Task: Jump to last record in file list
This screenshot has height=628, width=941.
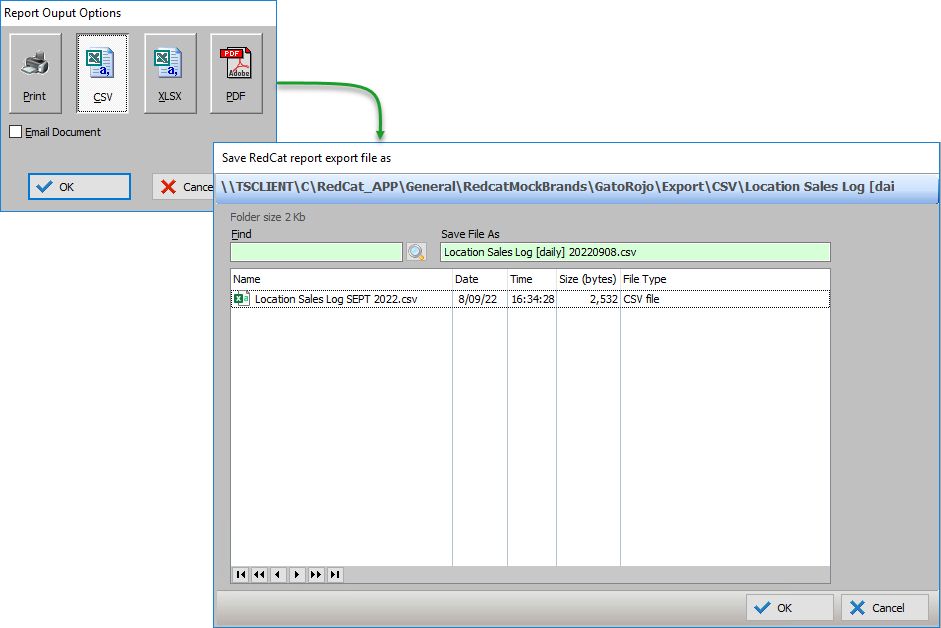Action: (335, 575)
